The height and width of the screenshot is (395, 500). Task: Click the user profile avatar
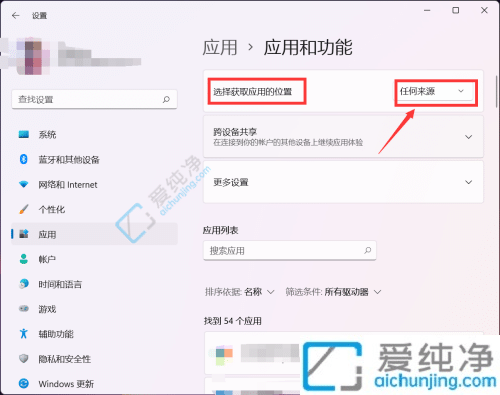point(33,57)
